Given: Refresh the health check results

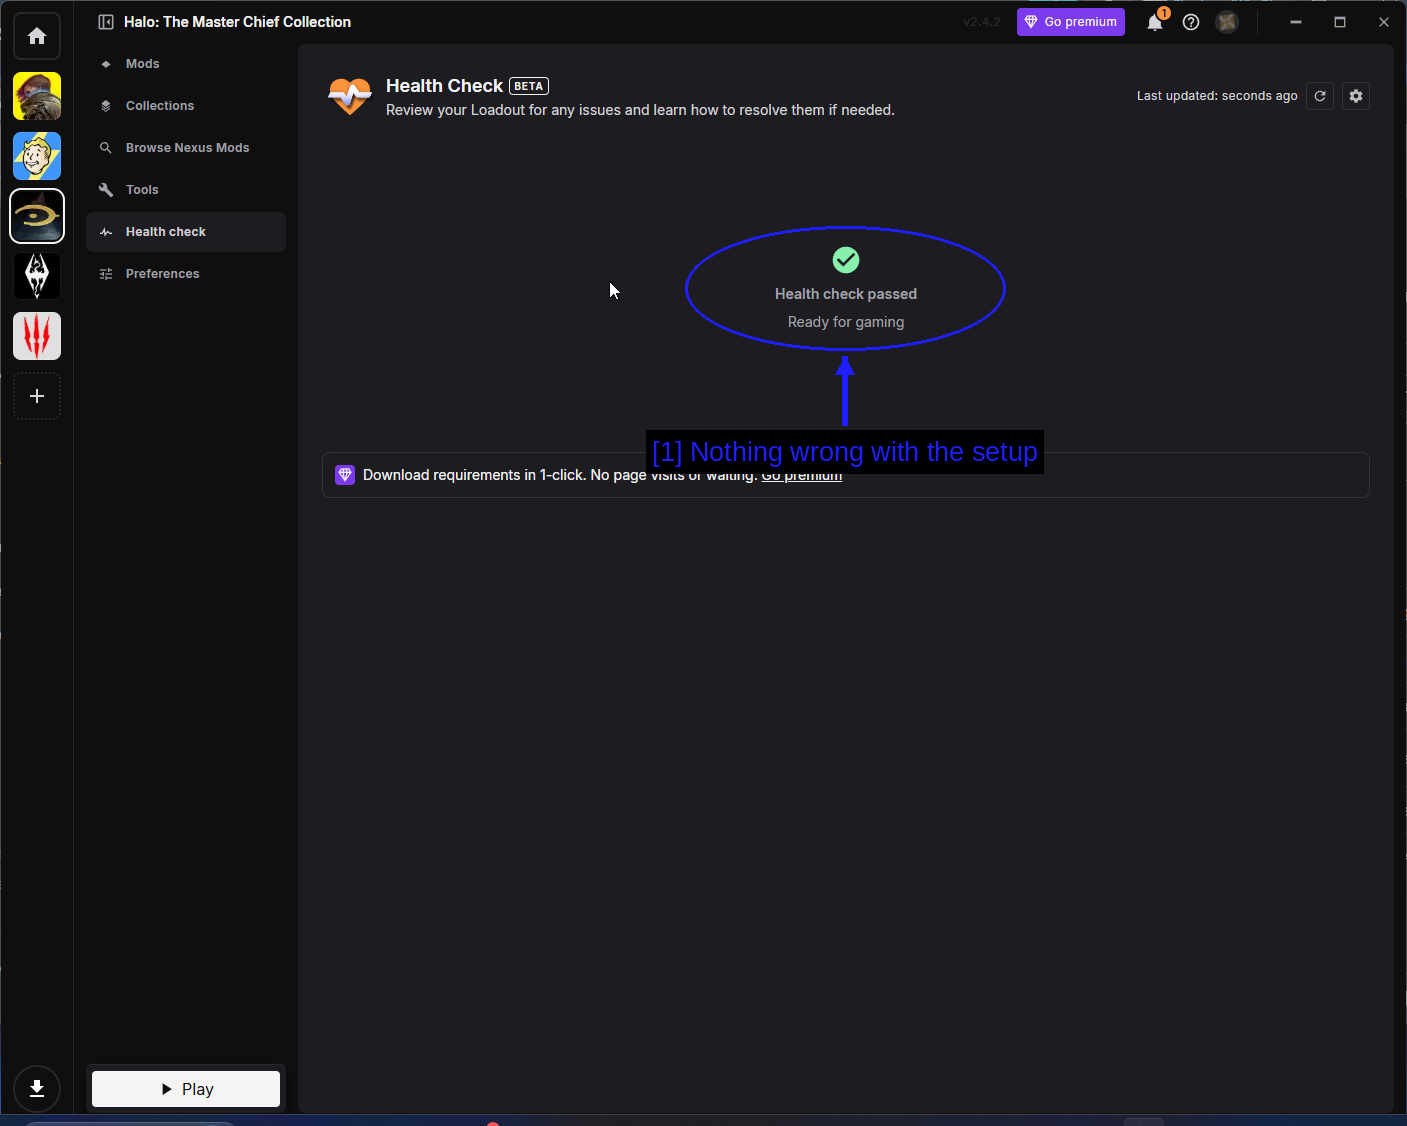Looking at the screenshot, I should (1320, 96).
